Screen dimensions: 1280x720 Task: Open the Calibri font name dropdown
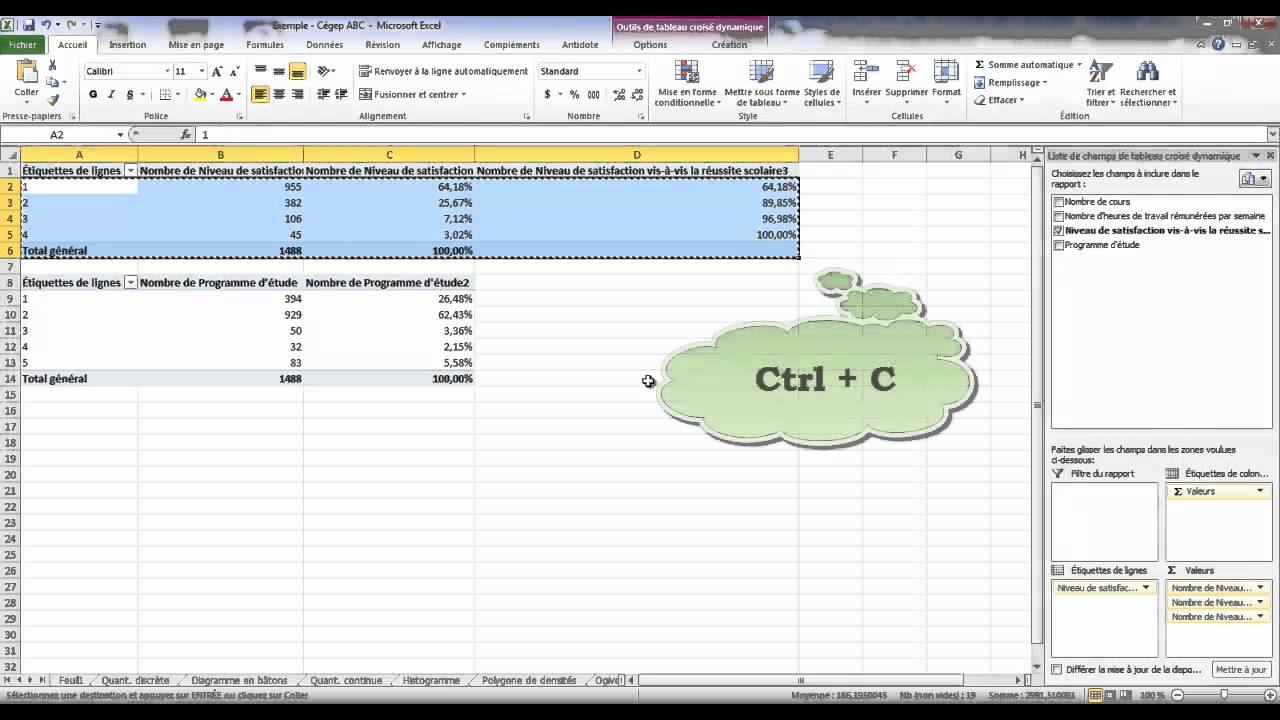[x=167, y=71]
